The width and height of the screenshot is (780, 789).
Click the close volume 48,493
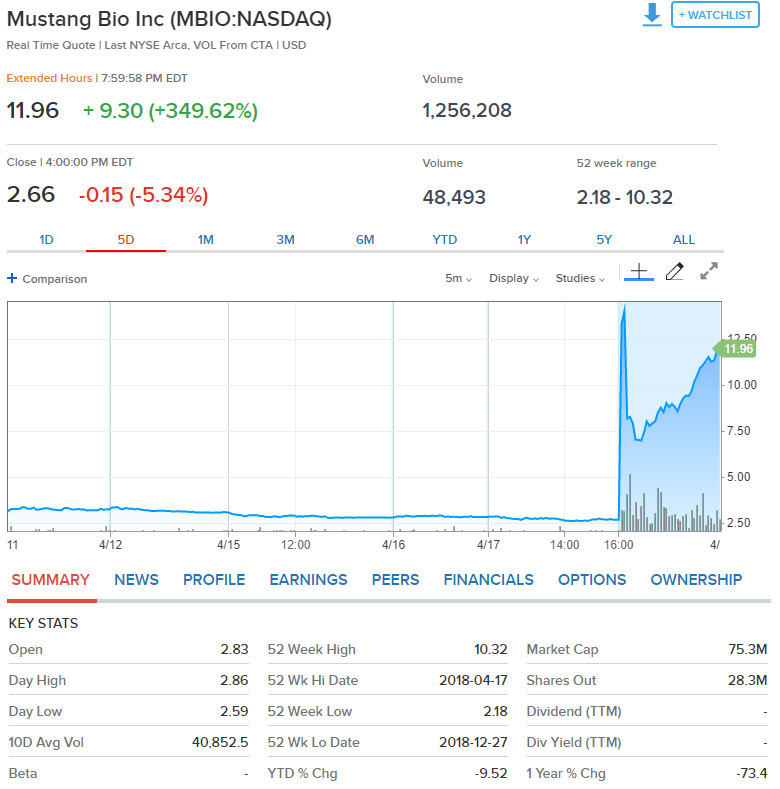tap(454, 197)
